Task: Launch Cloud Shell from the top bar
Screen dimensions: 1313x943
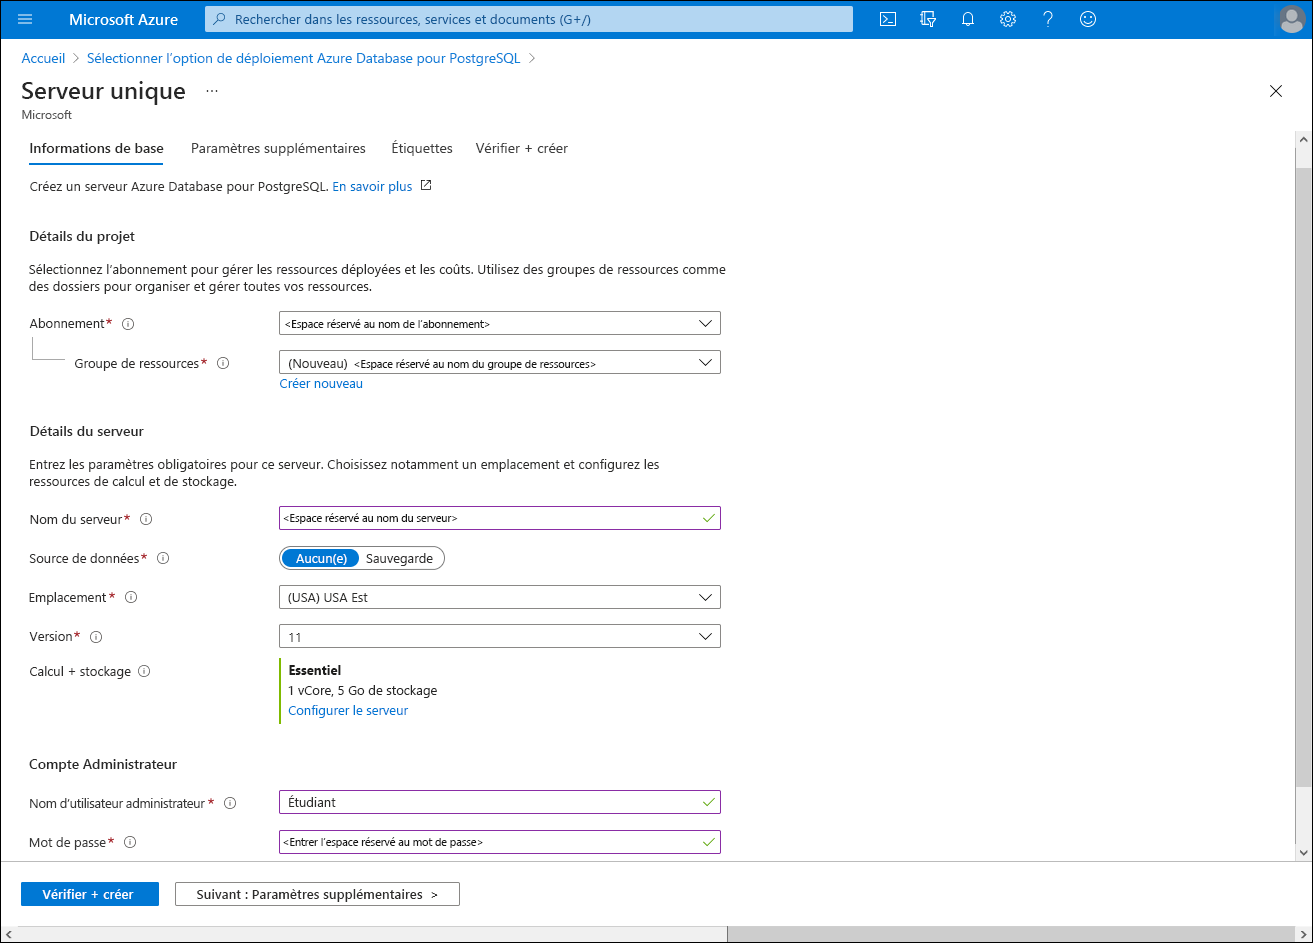Action: [x=887, y=19]
